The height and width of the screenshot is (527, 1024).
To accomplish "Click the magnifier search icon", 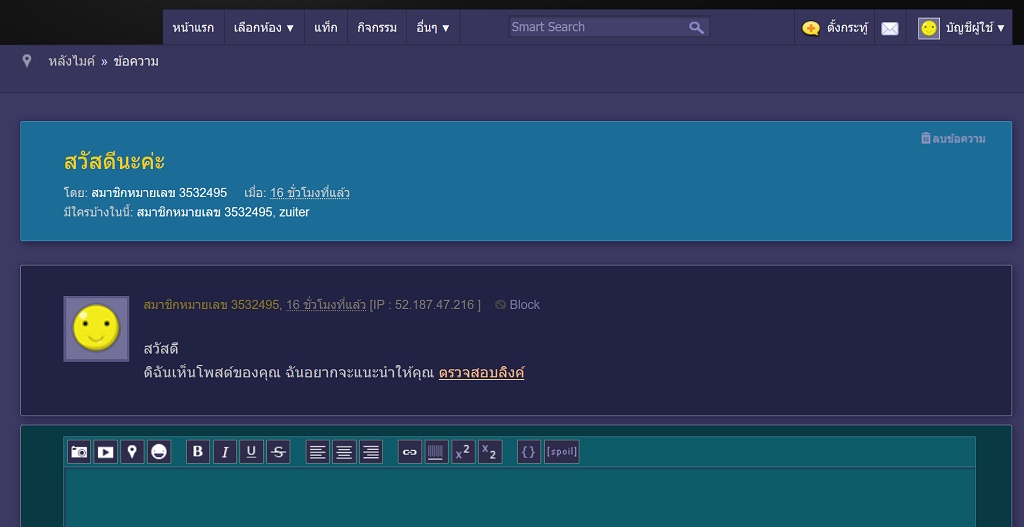I will (696, 27).
